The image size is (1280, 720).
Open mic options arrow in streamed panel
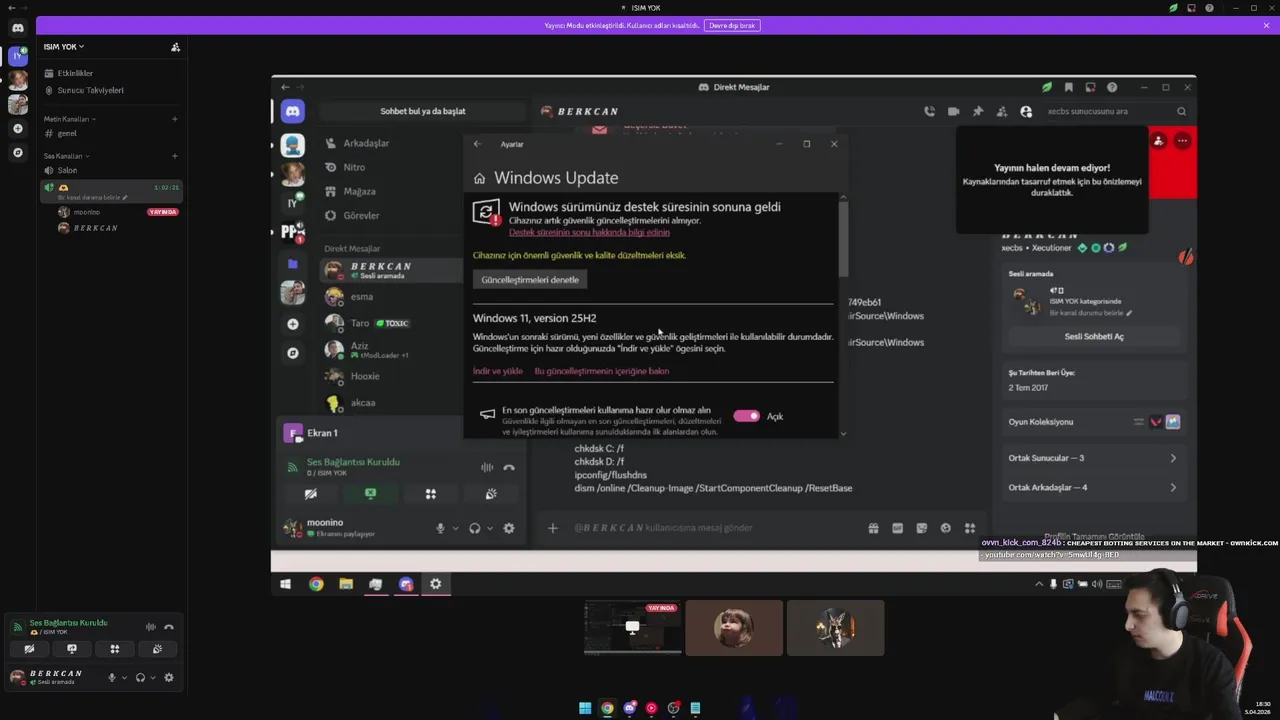(x=455, y=528)
